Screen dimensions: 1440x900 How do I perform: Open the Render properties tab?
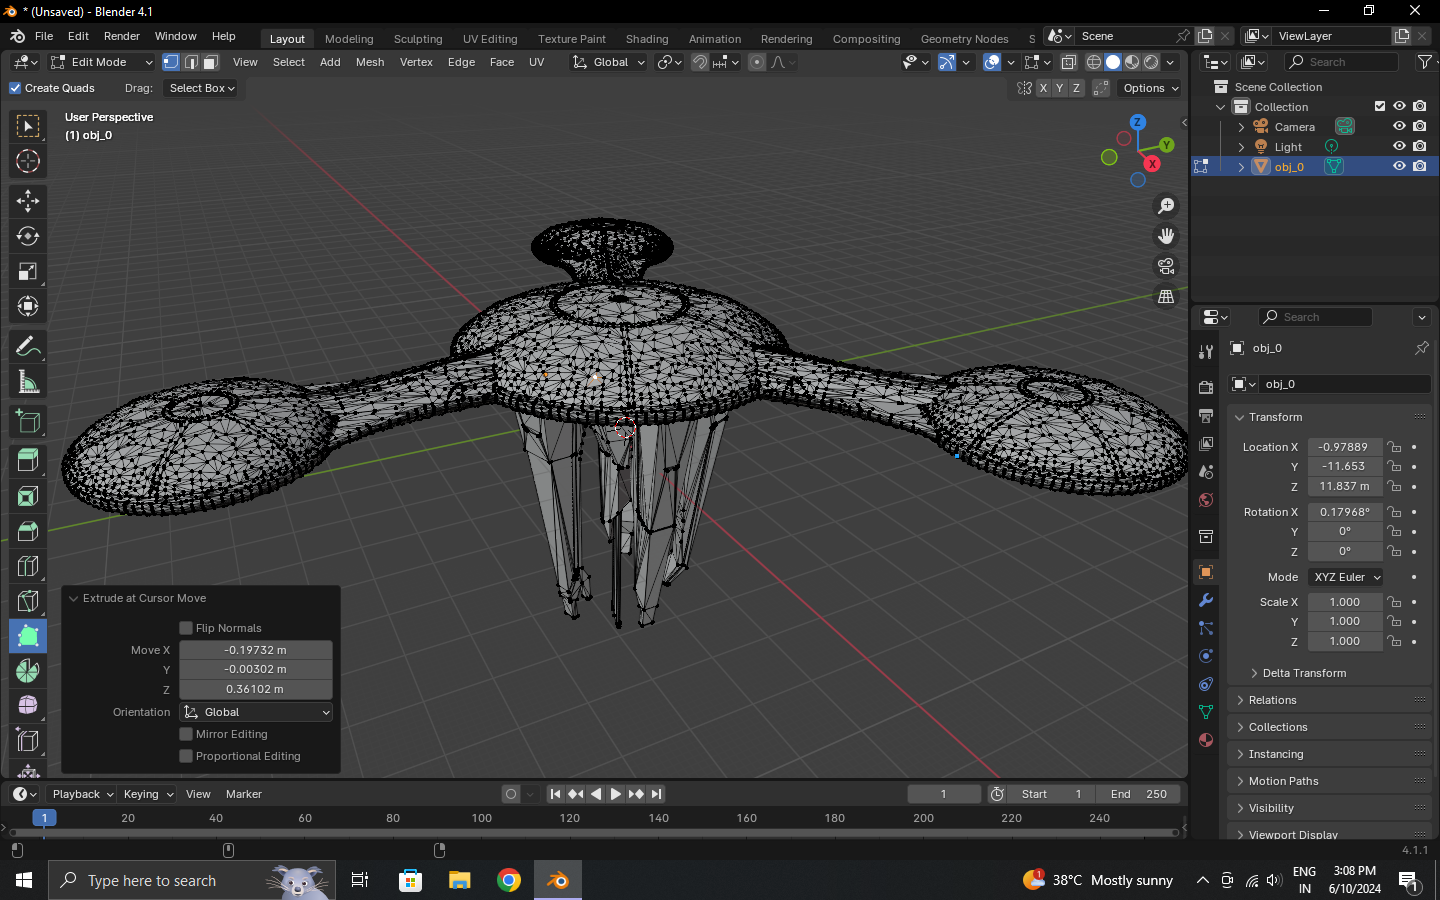click(1206, 388)
